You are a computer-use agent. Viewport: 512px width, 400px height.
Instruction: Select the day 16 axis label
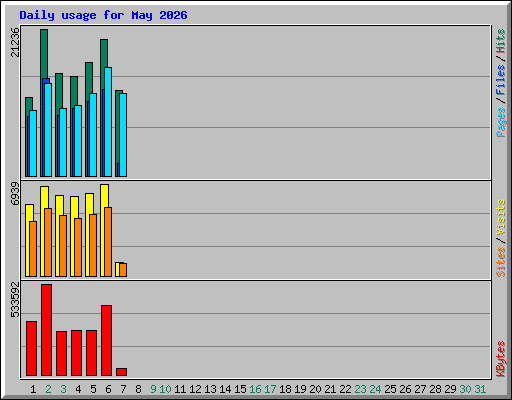[255, 389]
